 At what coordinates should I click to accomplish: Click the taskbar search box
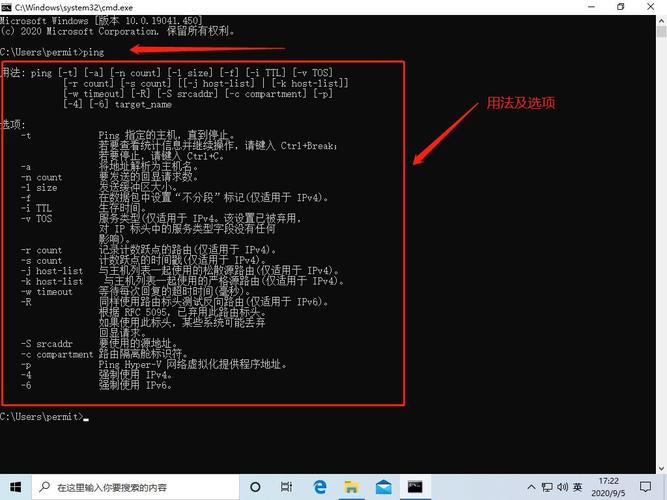point(135,487)
